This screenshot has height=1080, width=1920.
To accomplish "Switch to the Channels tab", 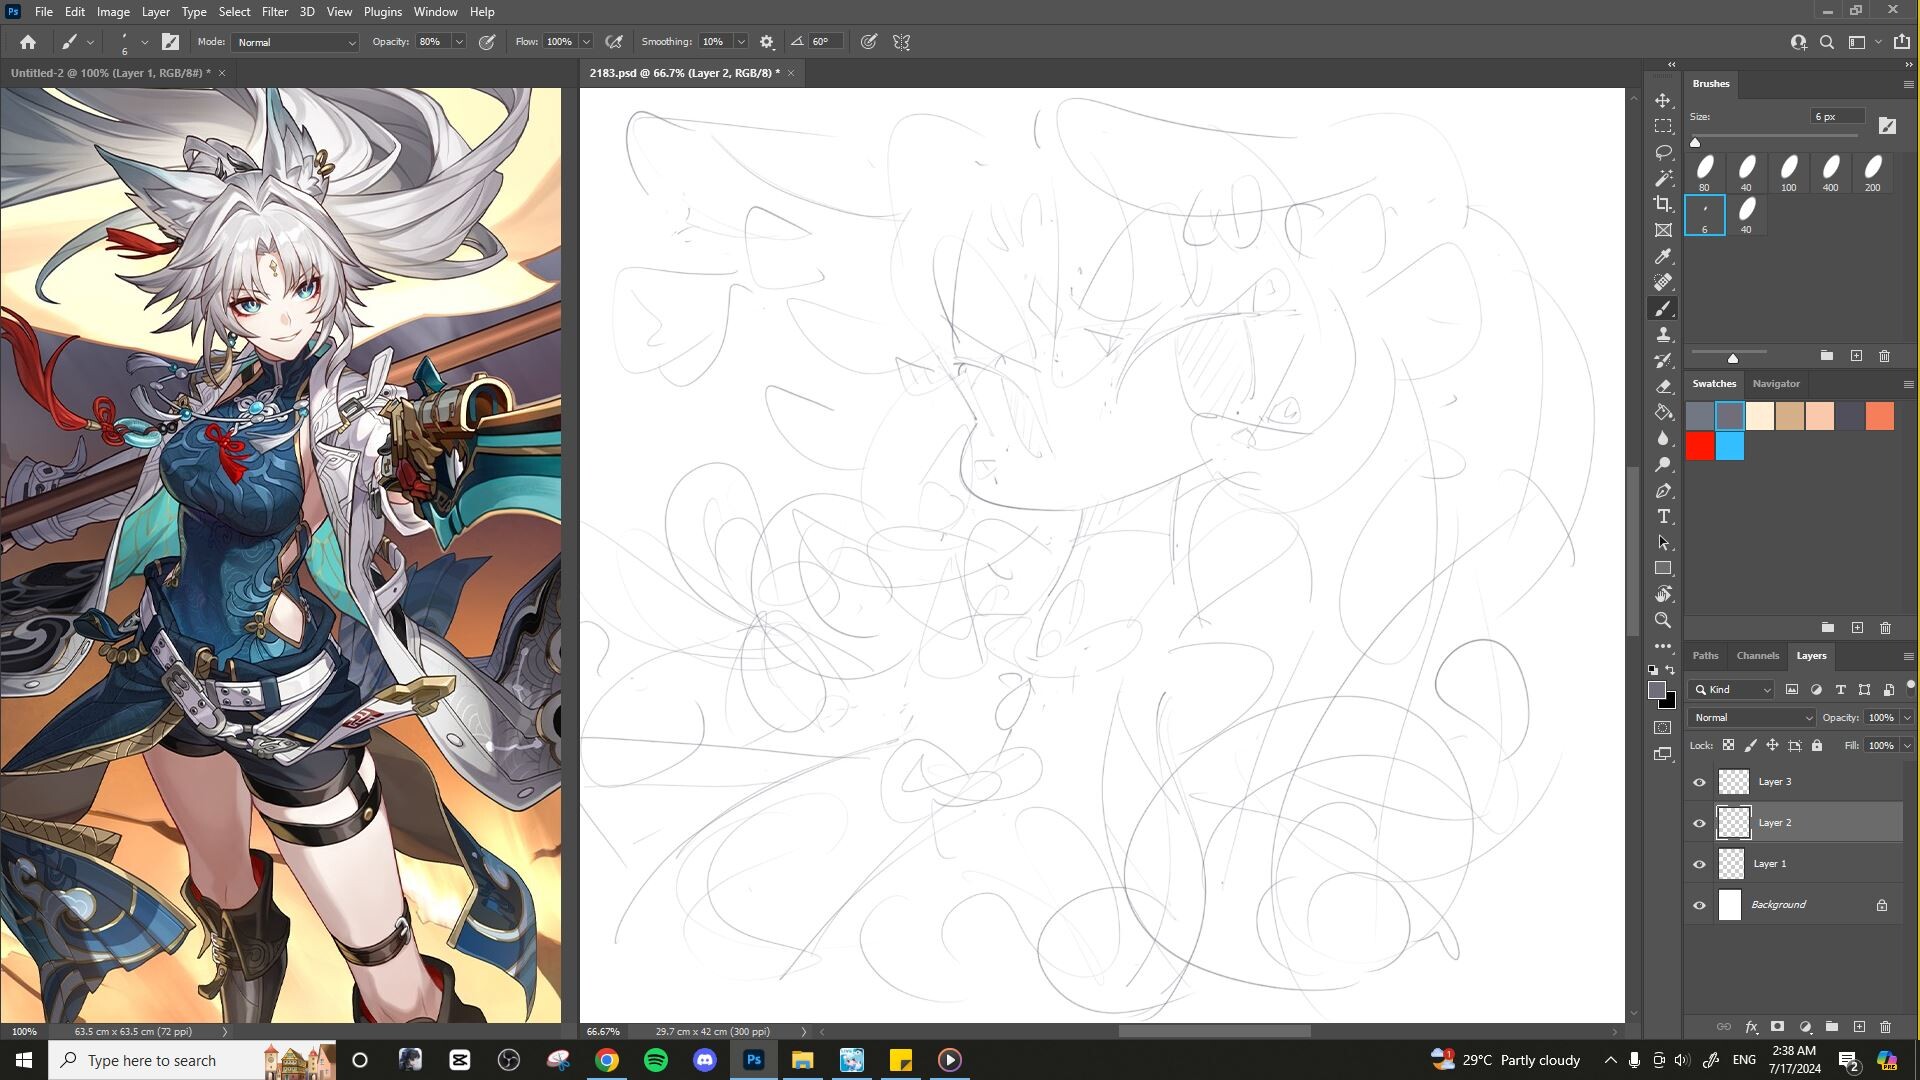I will pyautogui.click(x=1757, y=656).
